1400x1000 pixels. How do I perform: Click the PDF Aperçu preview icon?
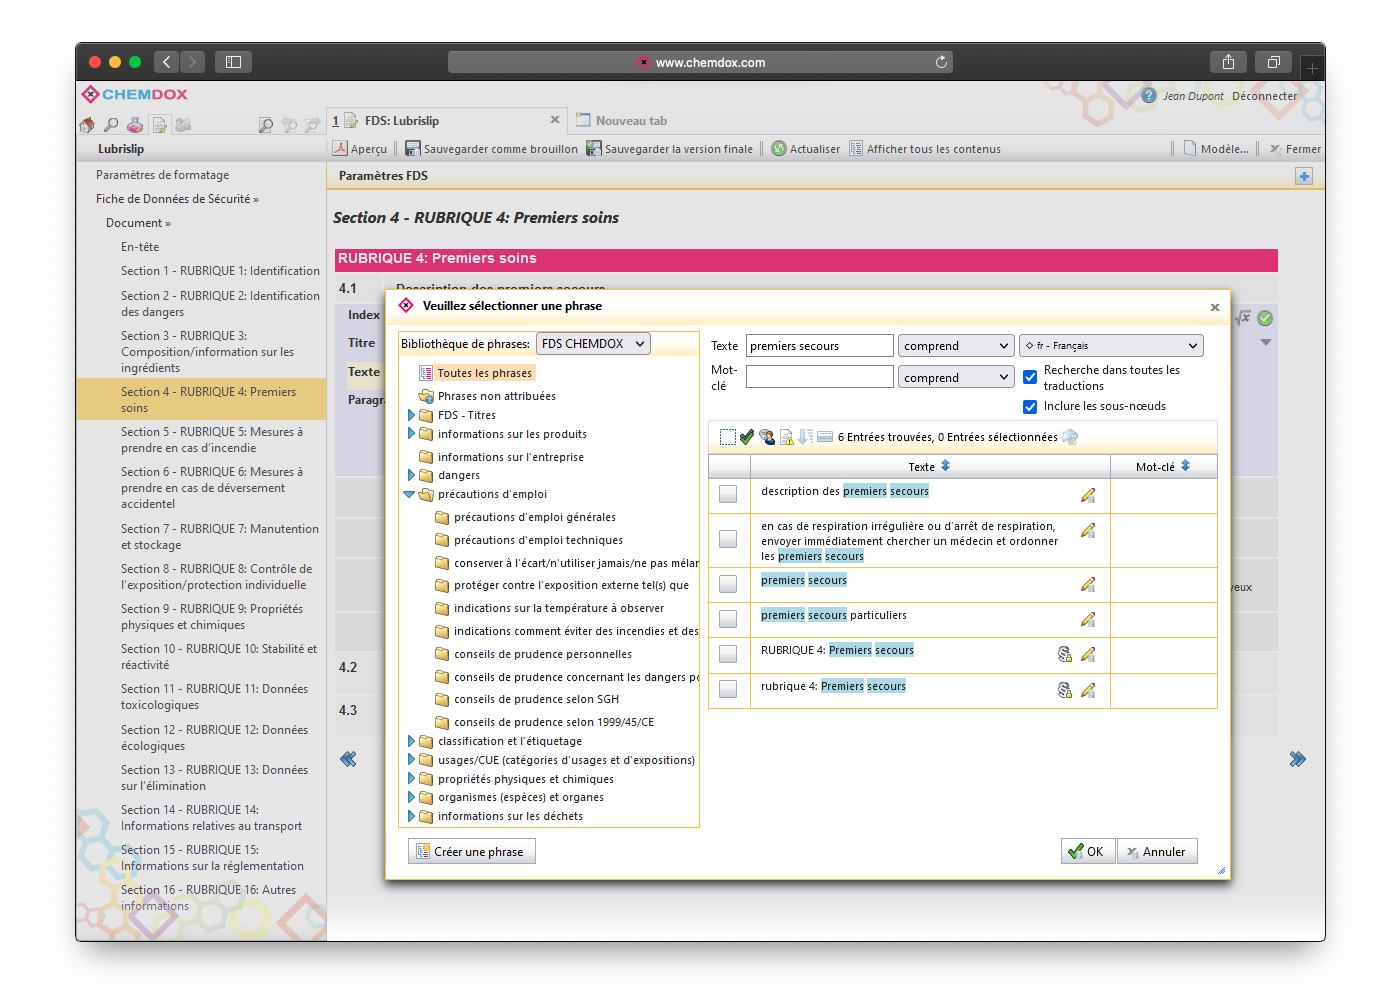pos(340,148)
